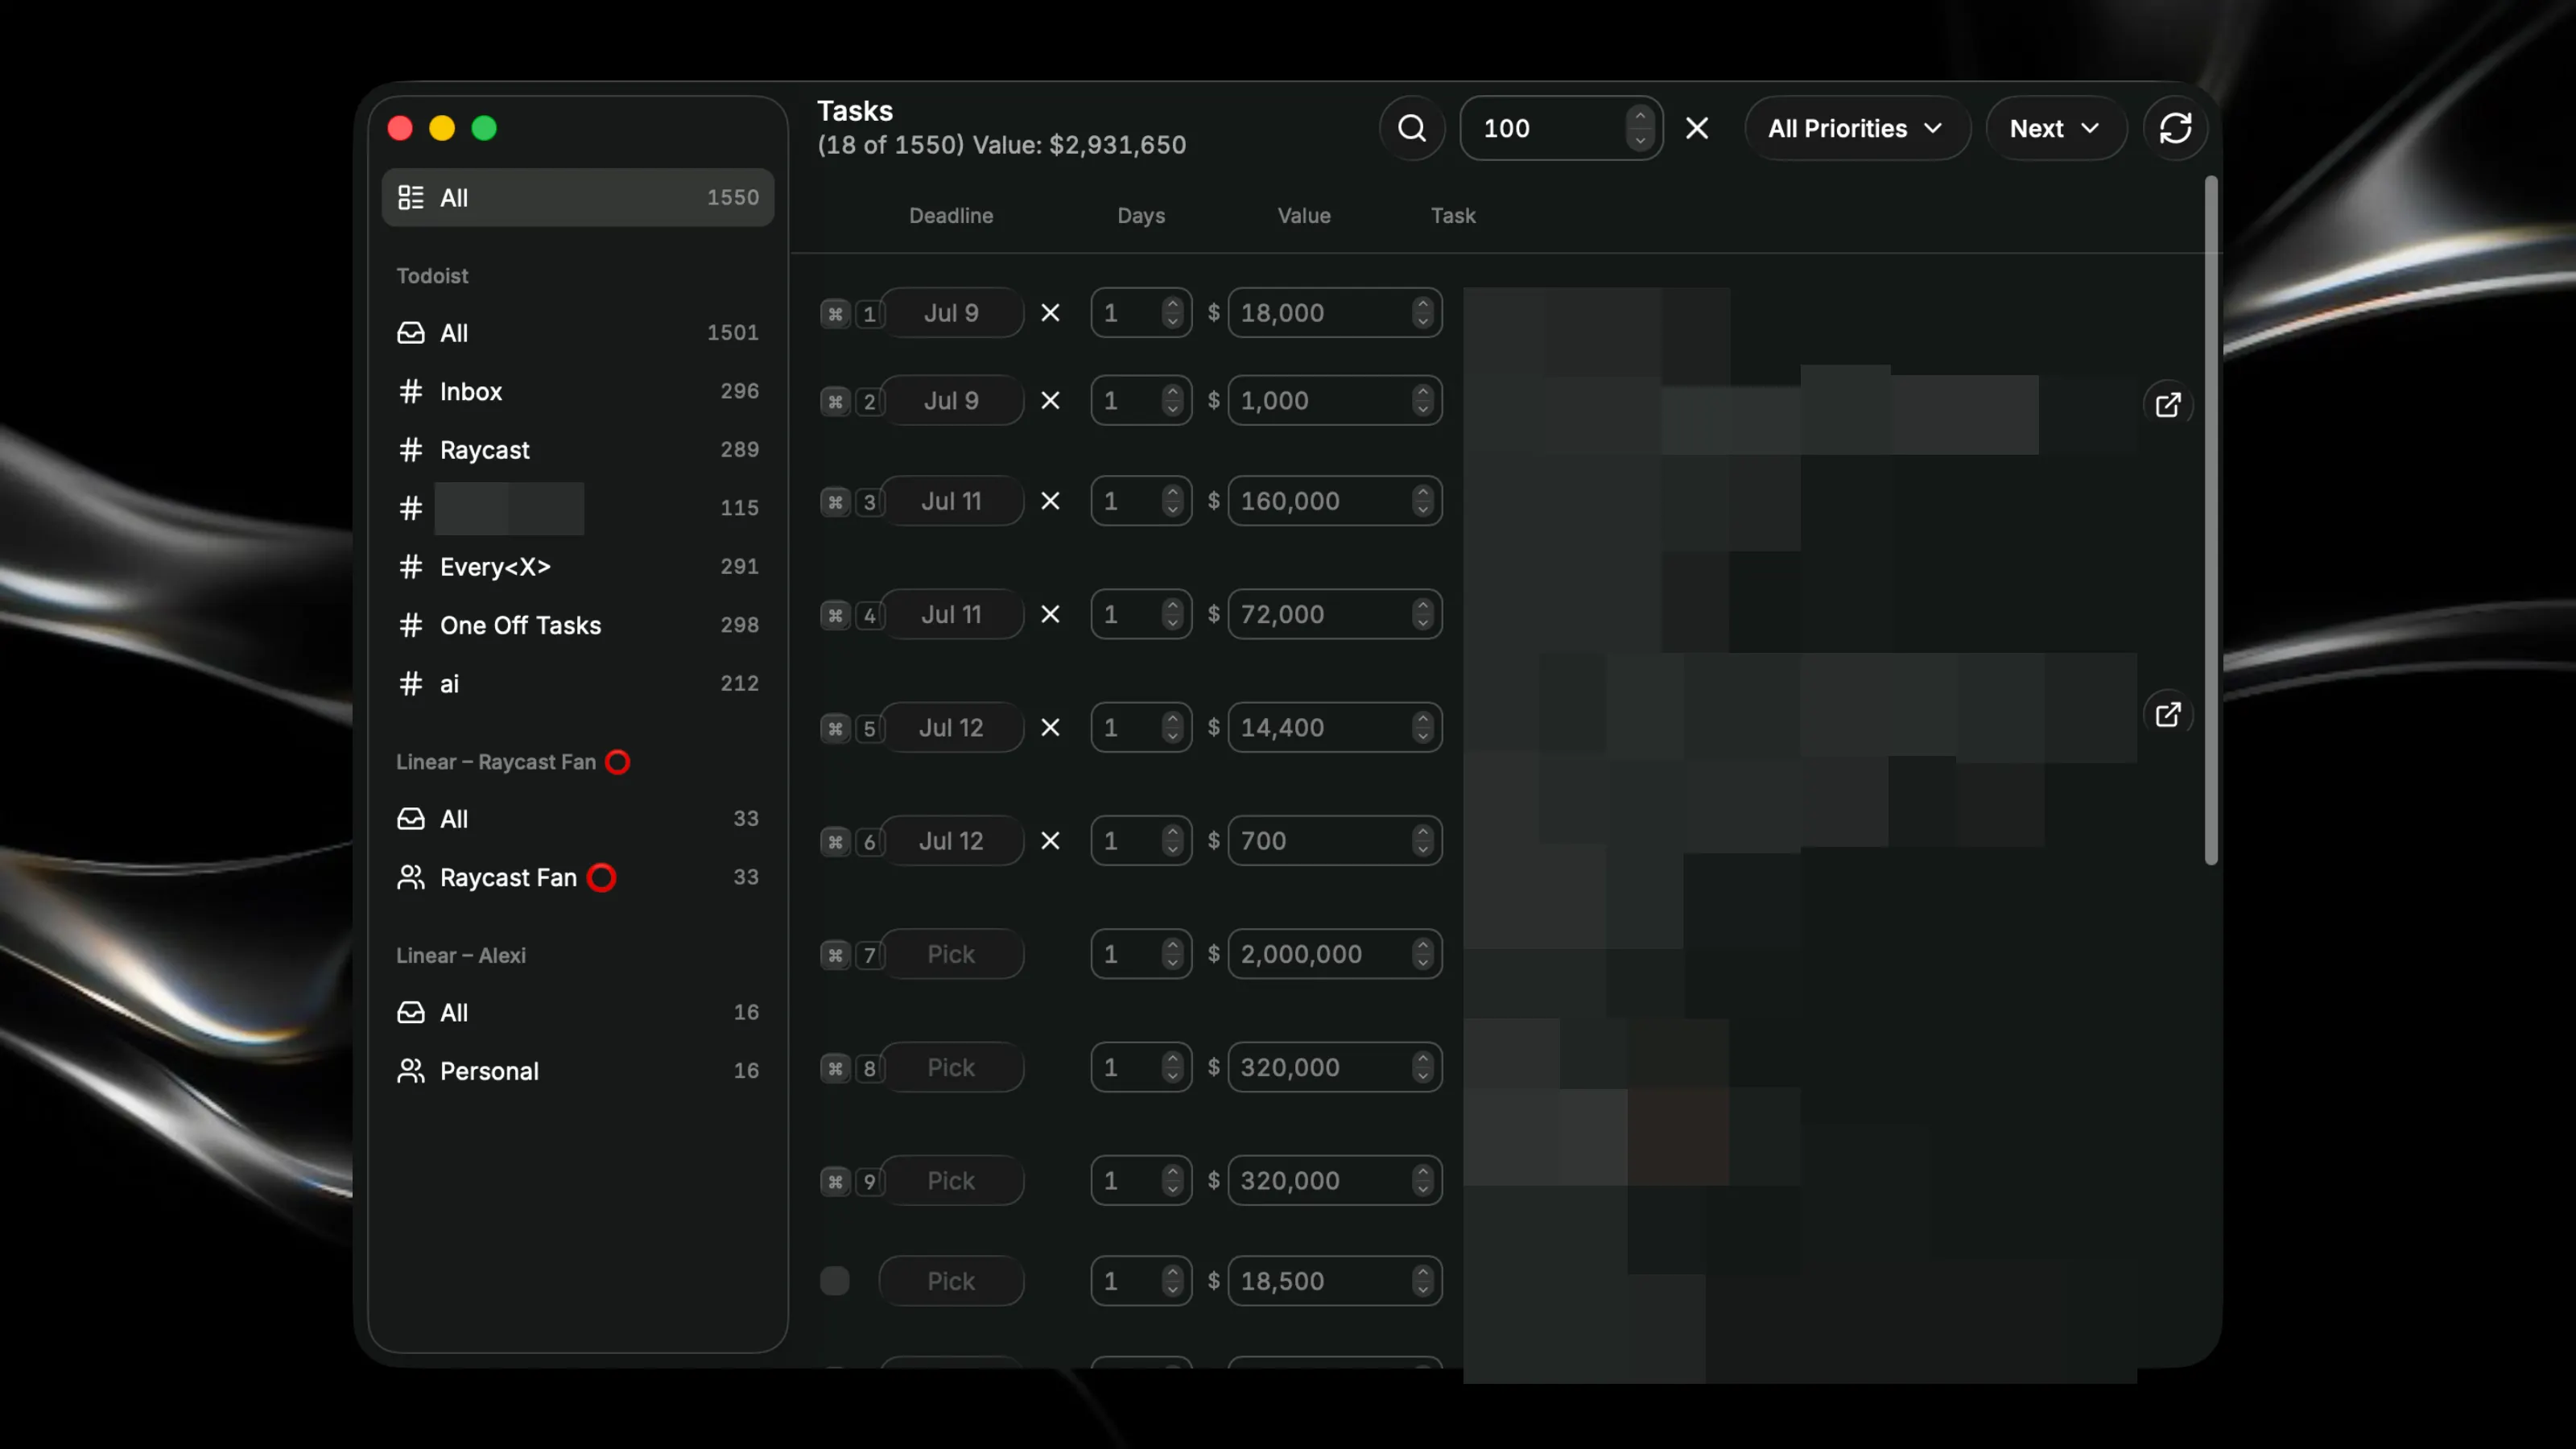Viewport: 2576px width, 1449px height.
Task: Click the 72,000 value input field
Action: tap(1335, 614)
